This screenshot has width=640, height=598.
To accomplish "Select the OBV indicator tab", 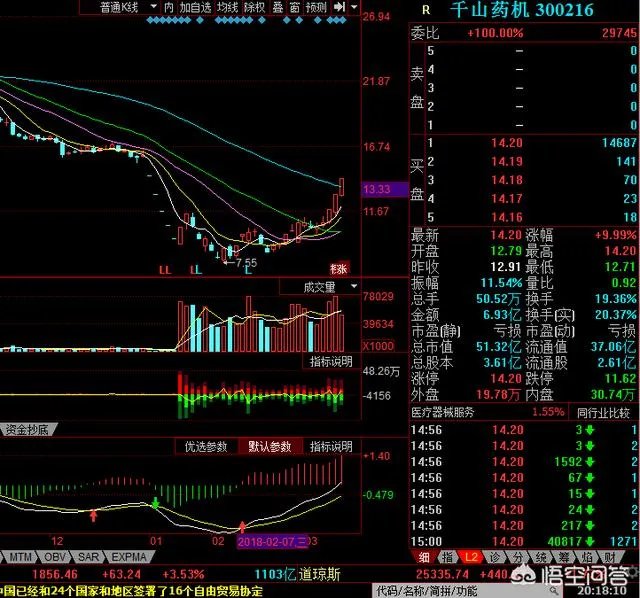I will (x=56, y=556).
